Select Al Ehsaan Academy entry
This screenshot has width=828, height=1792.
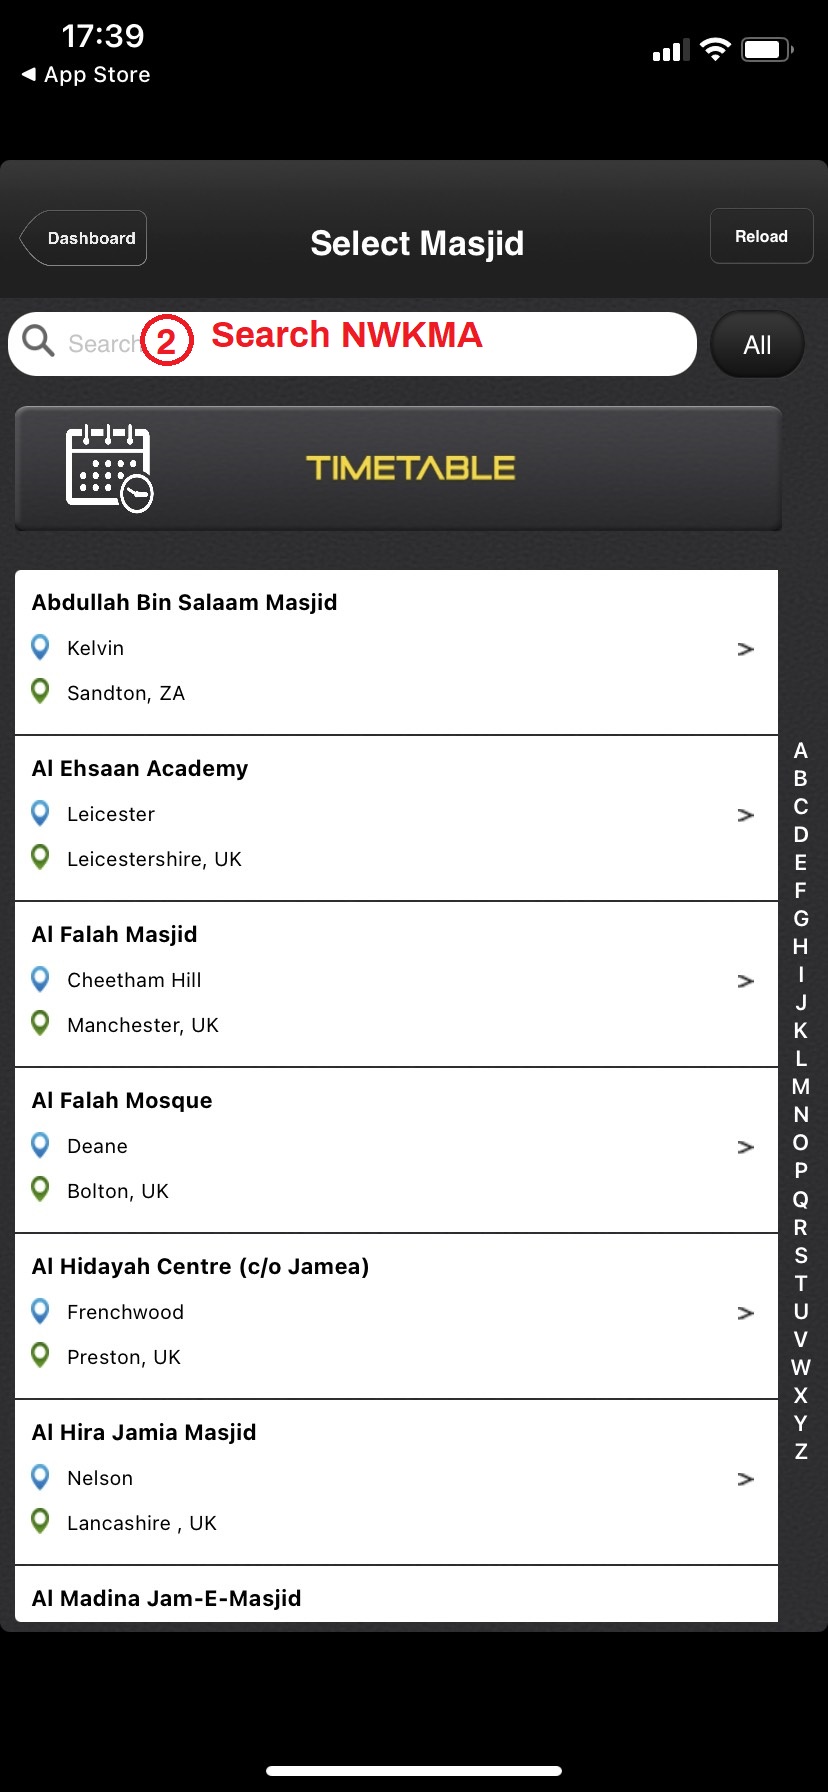[x=140, y=769]
